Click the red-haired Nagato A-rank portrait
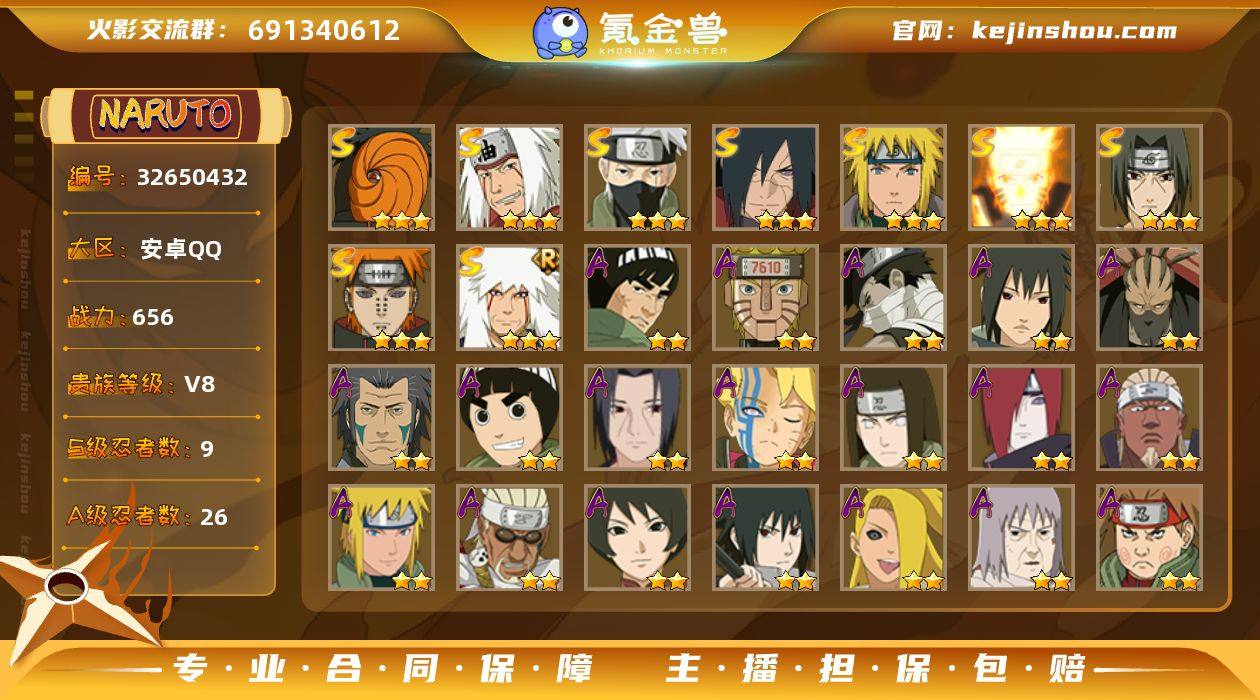 (1021, 418)
